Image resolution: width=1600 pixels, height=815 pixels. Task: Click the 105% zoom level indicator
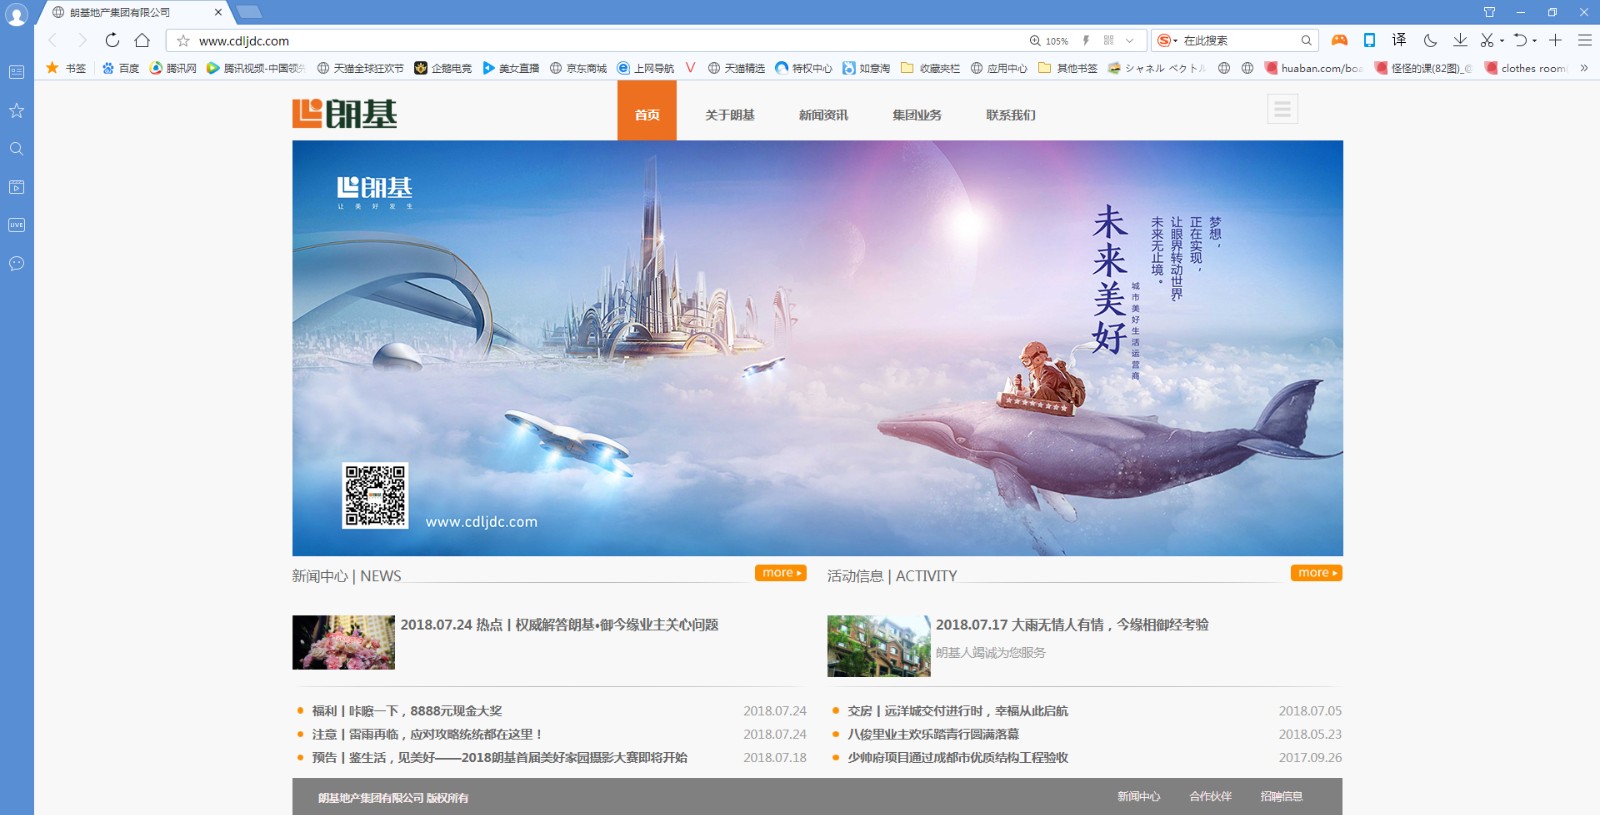1050,41
